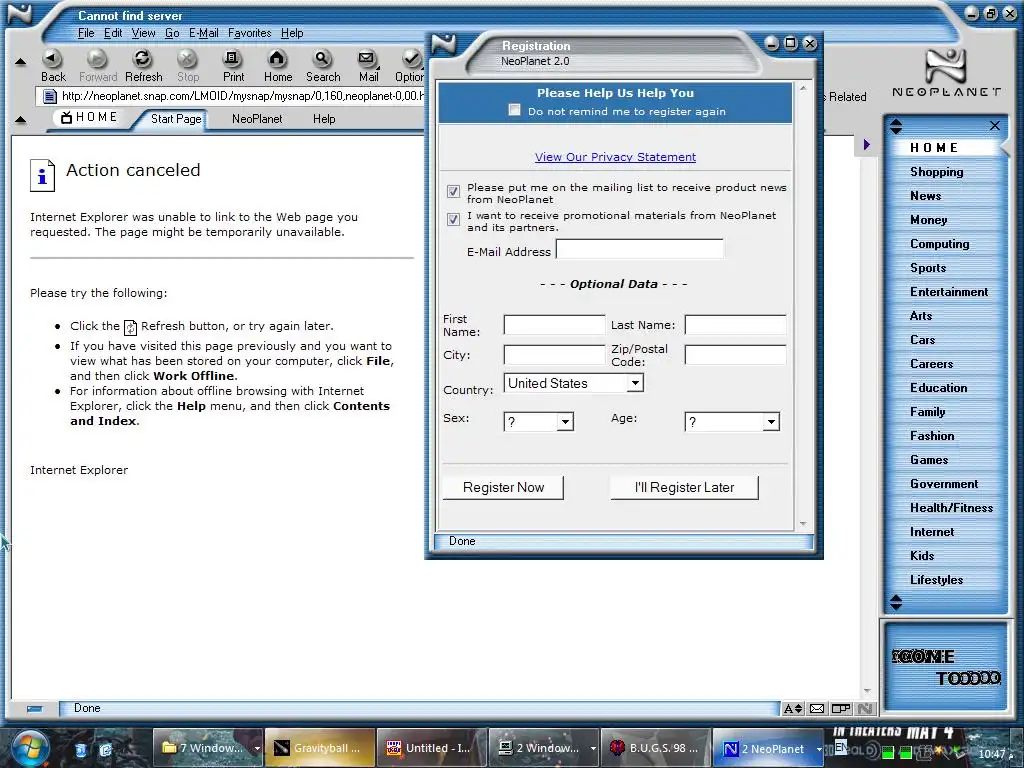Click the Zip/Postal Code input field
The image size is (1024, 768).
tap(735, 355)
